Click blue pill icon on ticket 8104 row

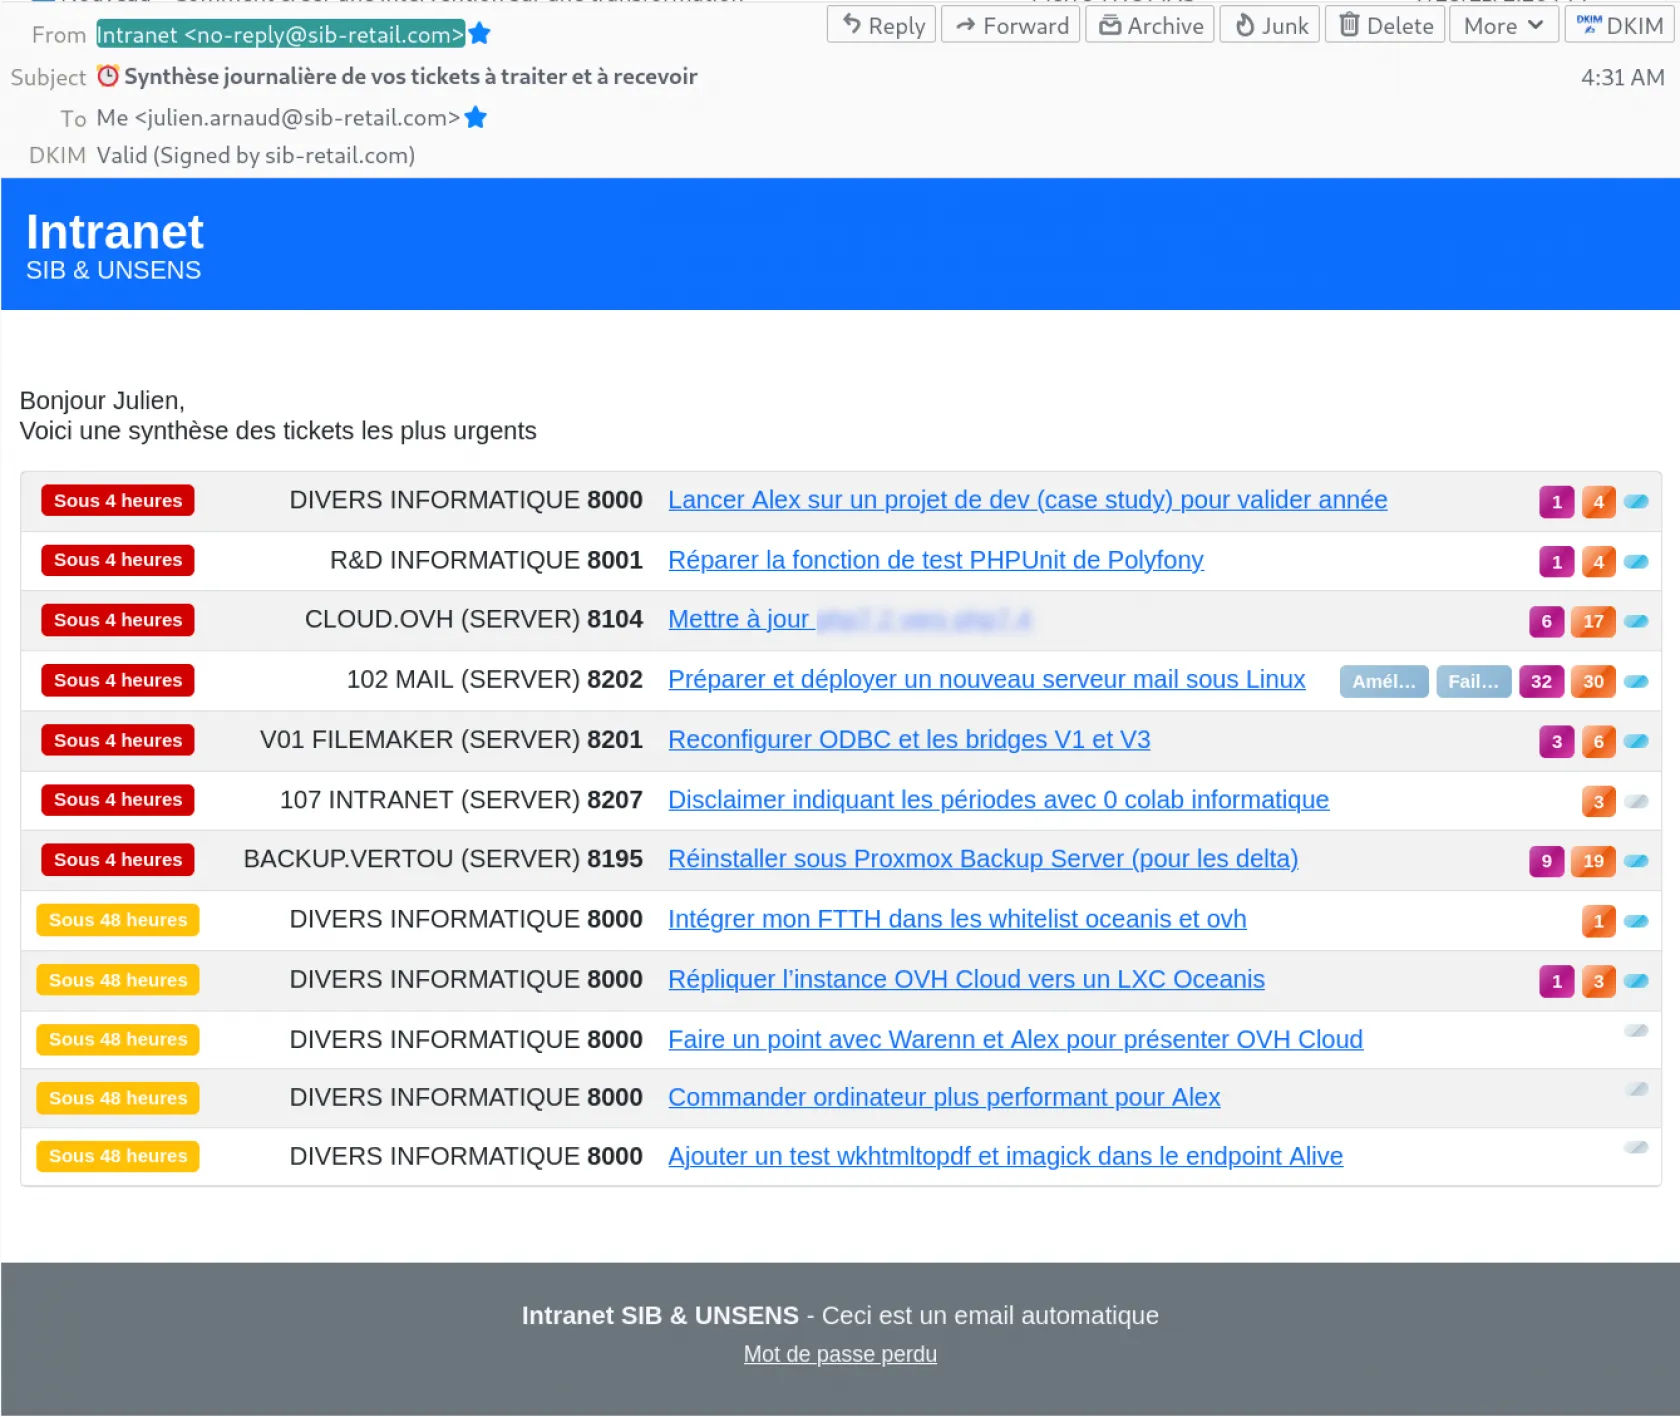[1636, 621]
